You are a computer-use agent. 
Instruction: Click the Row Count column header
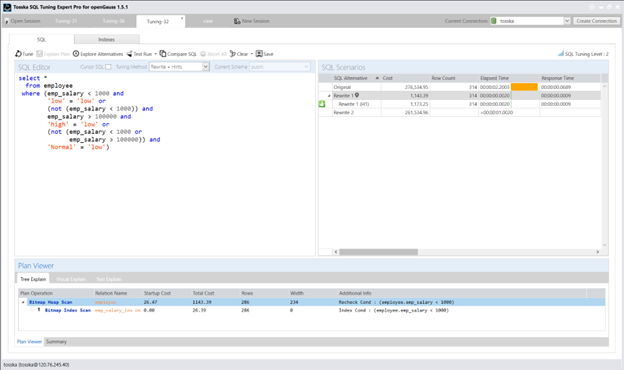[x=454, y=78]
